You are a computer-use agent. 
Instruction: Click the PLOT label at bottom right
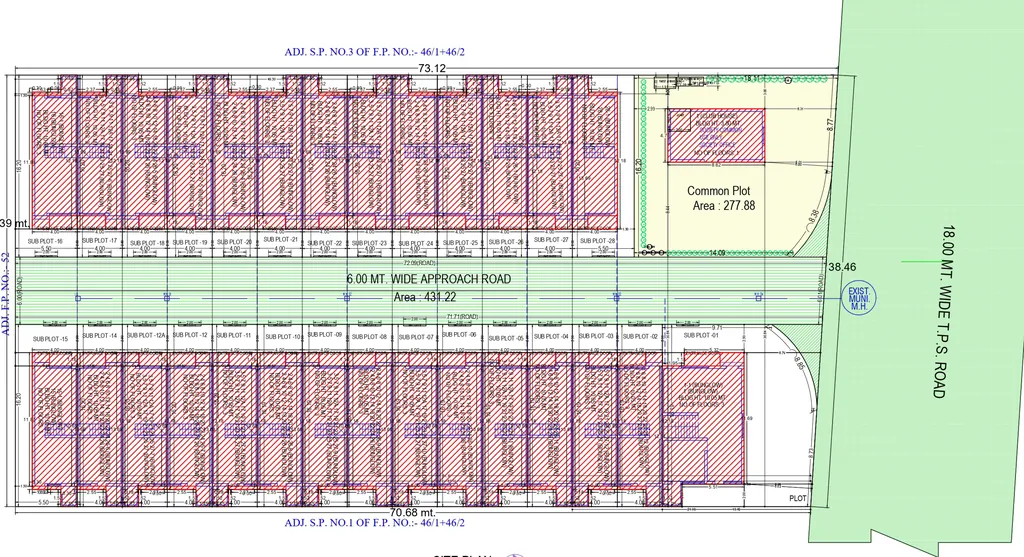coord(797,498)
